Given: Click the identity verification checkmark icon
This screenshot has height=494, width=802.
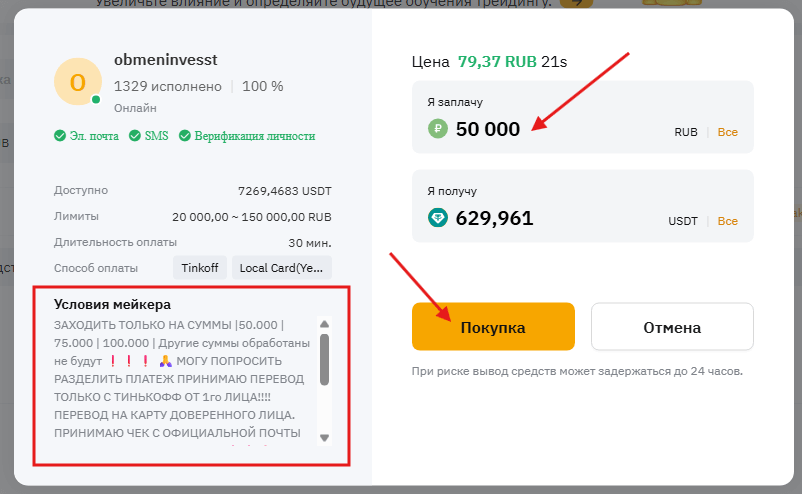Looking at the screenshot, I should point(184,136).
